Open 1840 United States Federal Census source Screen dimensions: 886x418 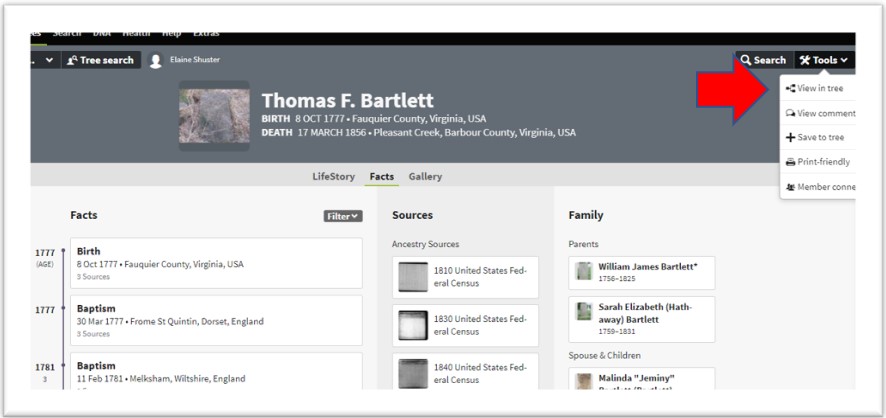(465, 371)
